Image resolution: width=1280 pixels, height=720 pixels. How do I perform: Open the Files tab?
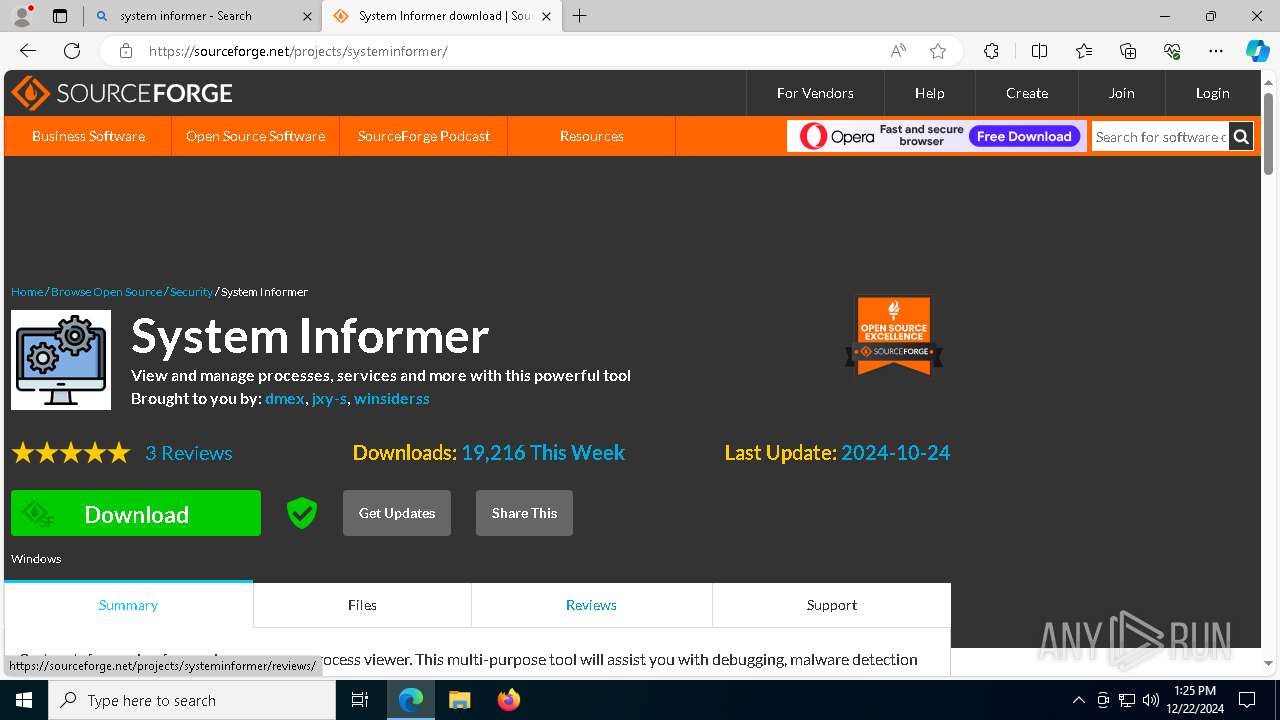(362, 605)
